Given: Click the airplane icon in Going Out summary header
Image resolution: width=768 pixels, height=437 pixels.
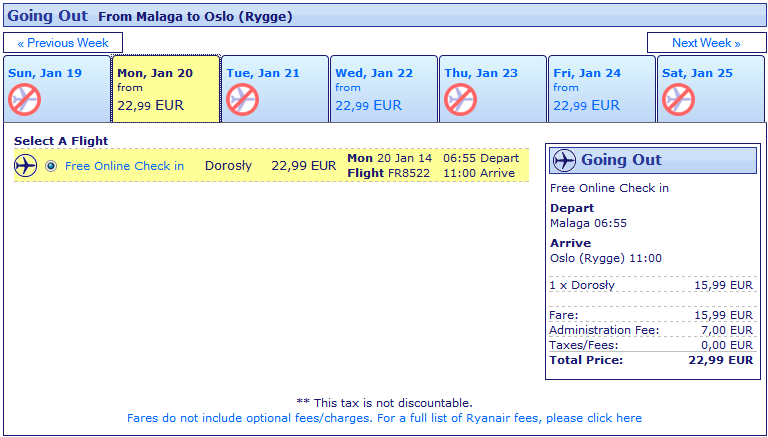Looking at the screenshot, I should [564, 160].
